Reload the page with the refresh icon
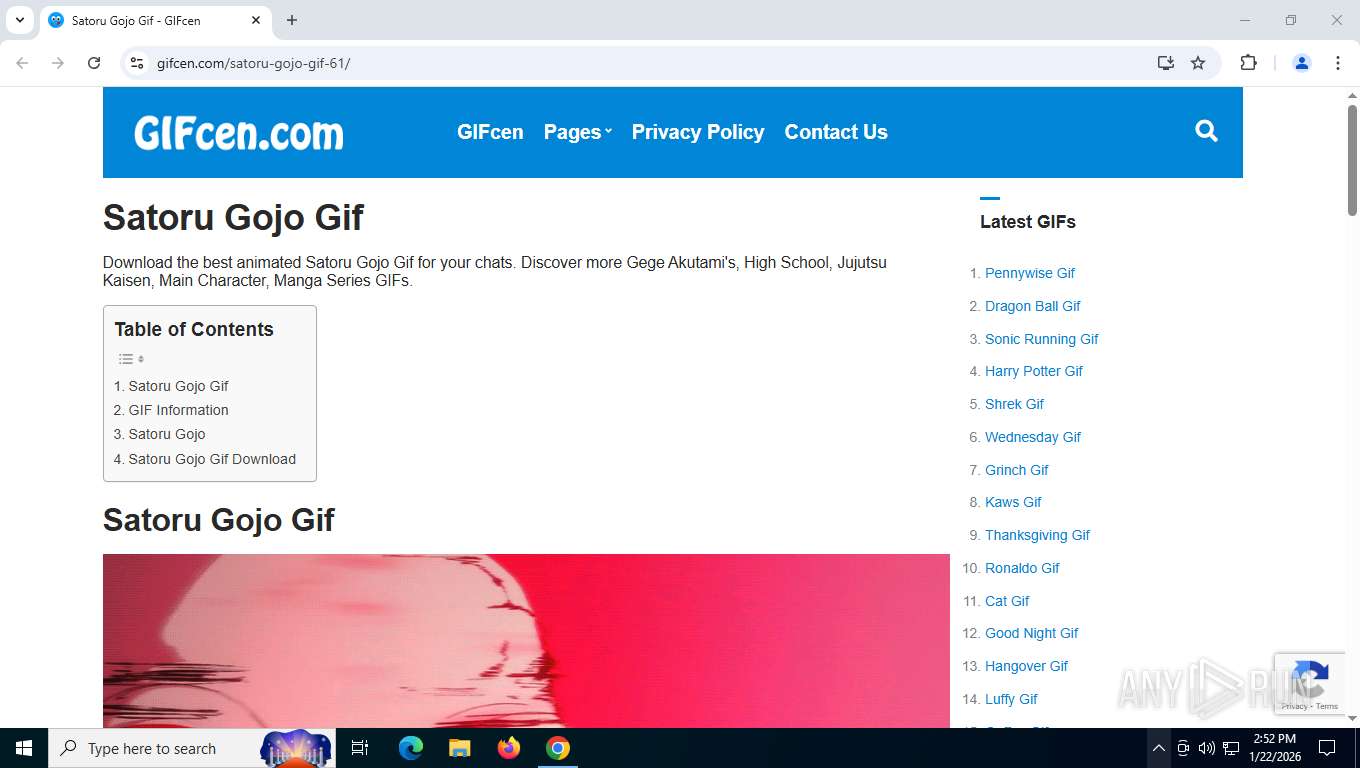The height and width of the screenshot is (768, 1360). 94,63
